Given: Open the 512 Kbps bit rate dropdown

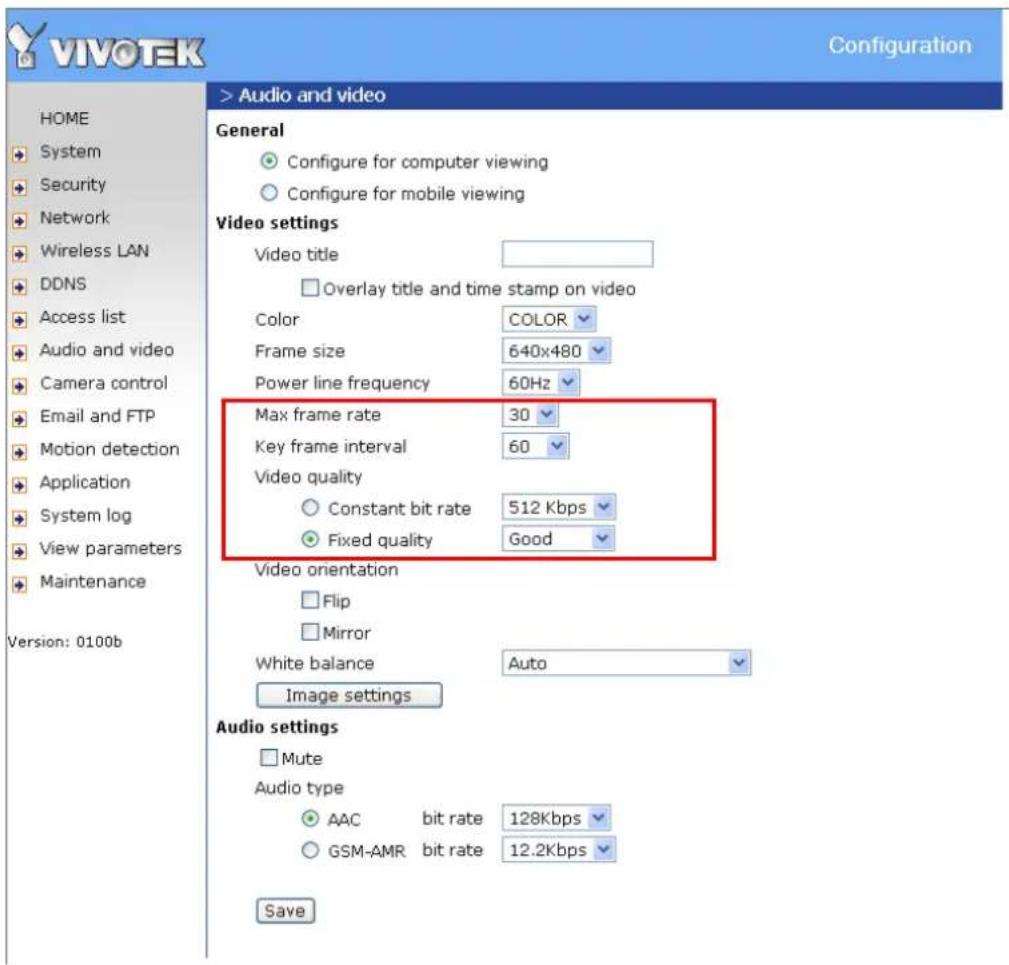Looking at the screenshot, I should pos(559,507).
